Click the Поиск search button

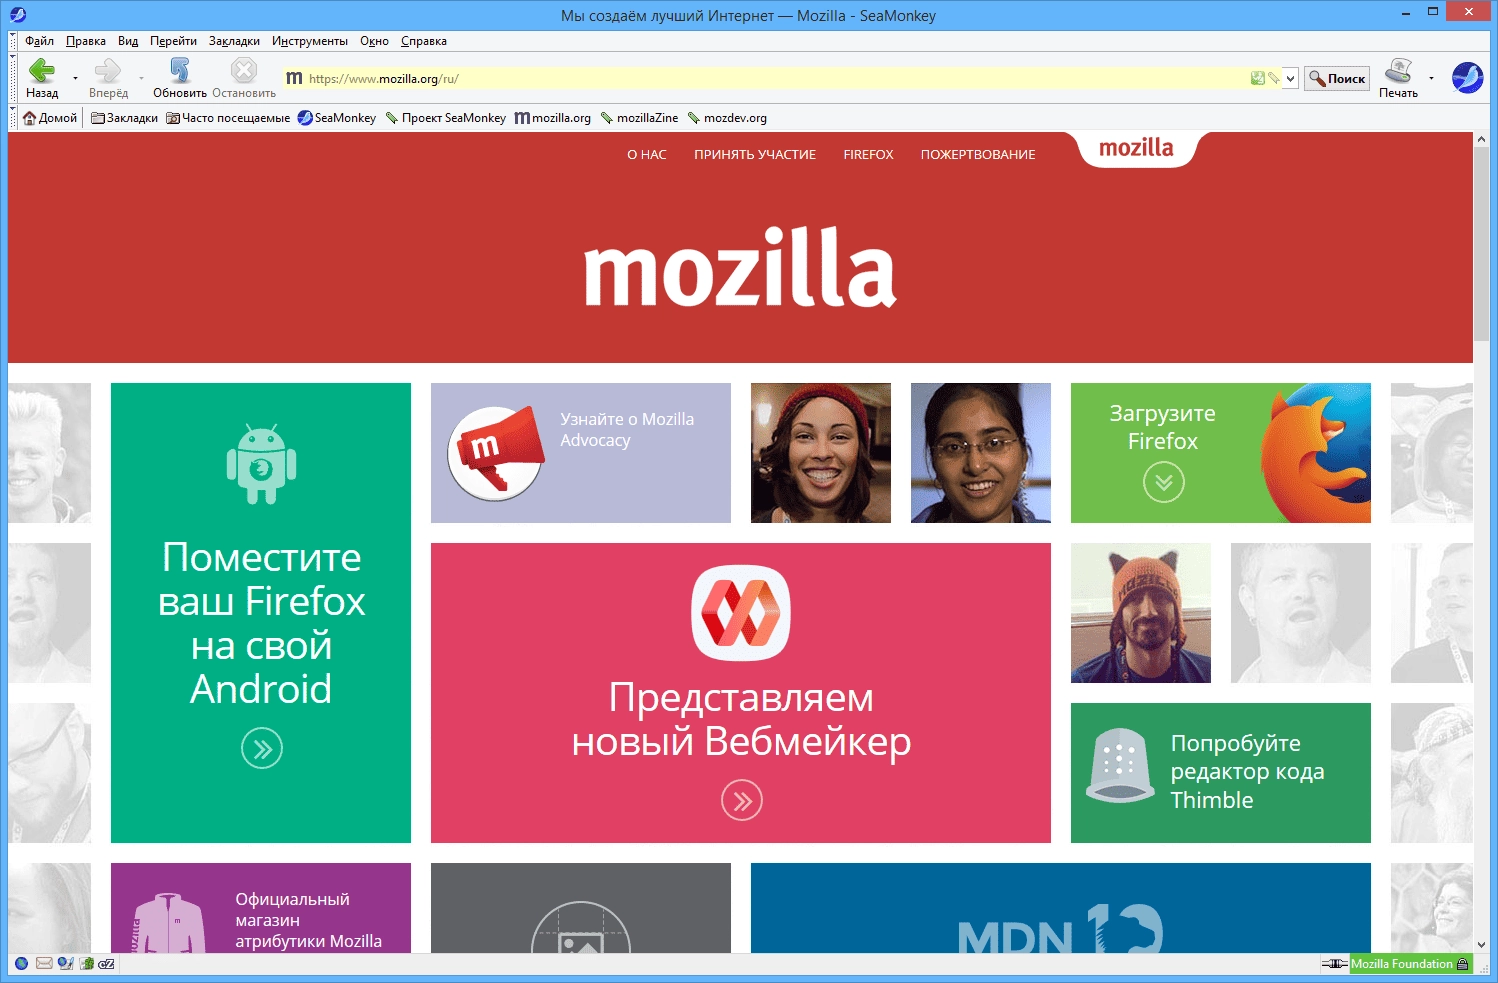click(x=1338, y=78)
